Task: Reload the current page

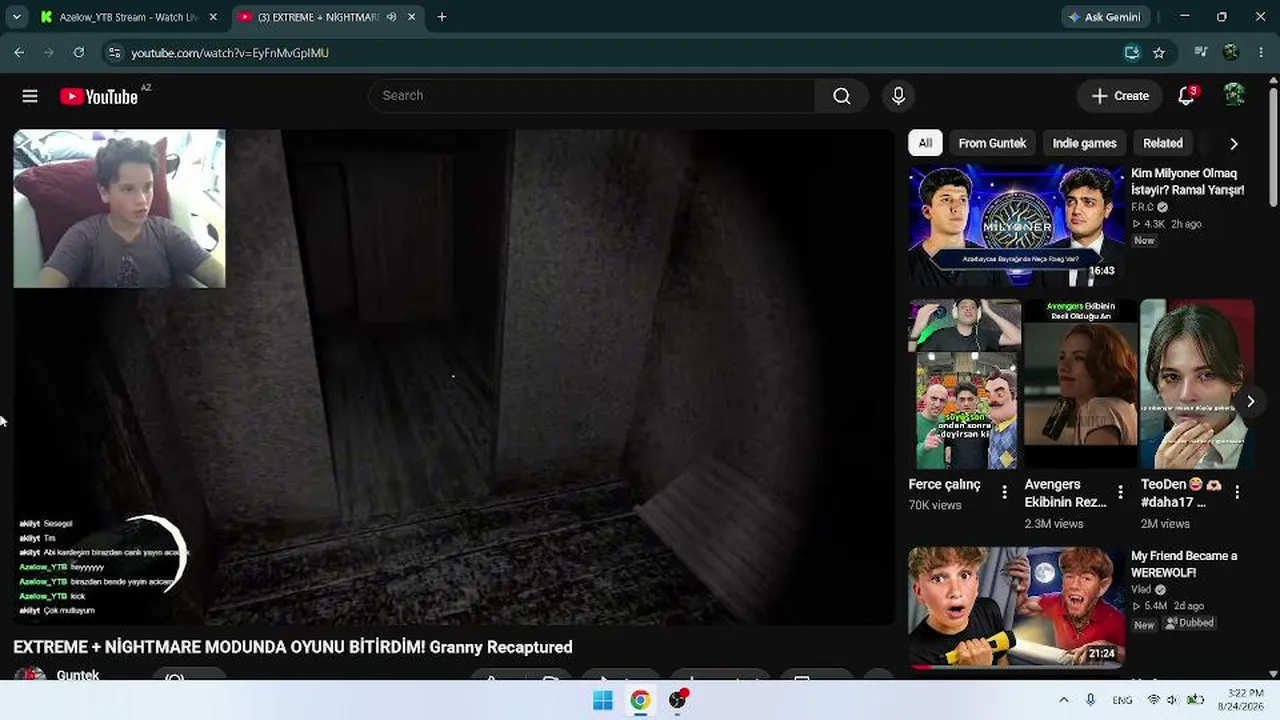Action: (79, 53)
